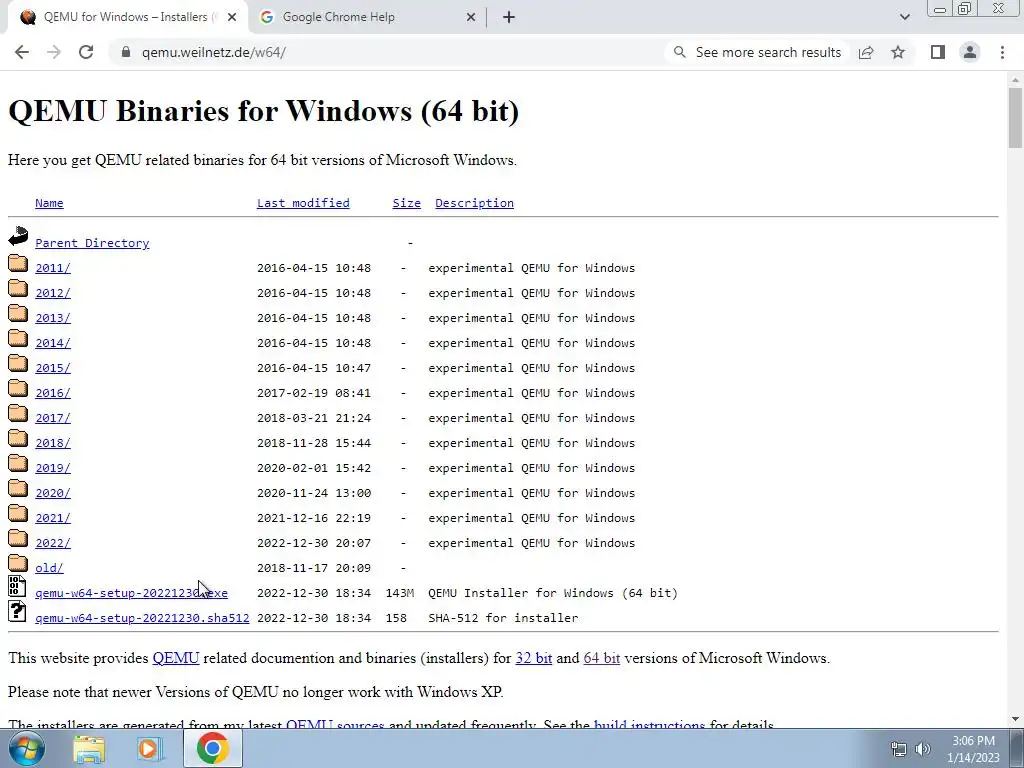Image resolution: width=1024 pixels, height=768 pixels.
Task: Follow the QEMU link in the paragraph
Action: point(176,658)
